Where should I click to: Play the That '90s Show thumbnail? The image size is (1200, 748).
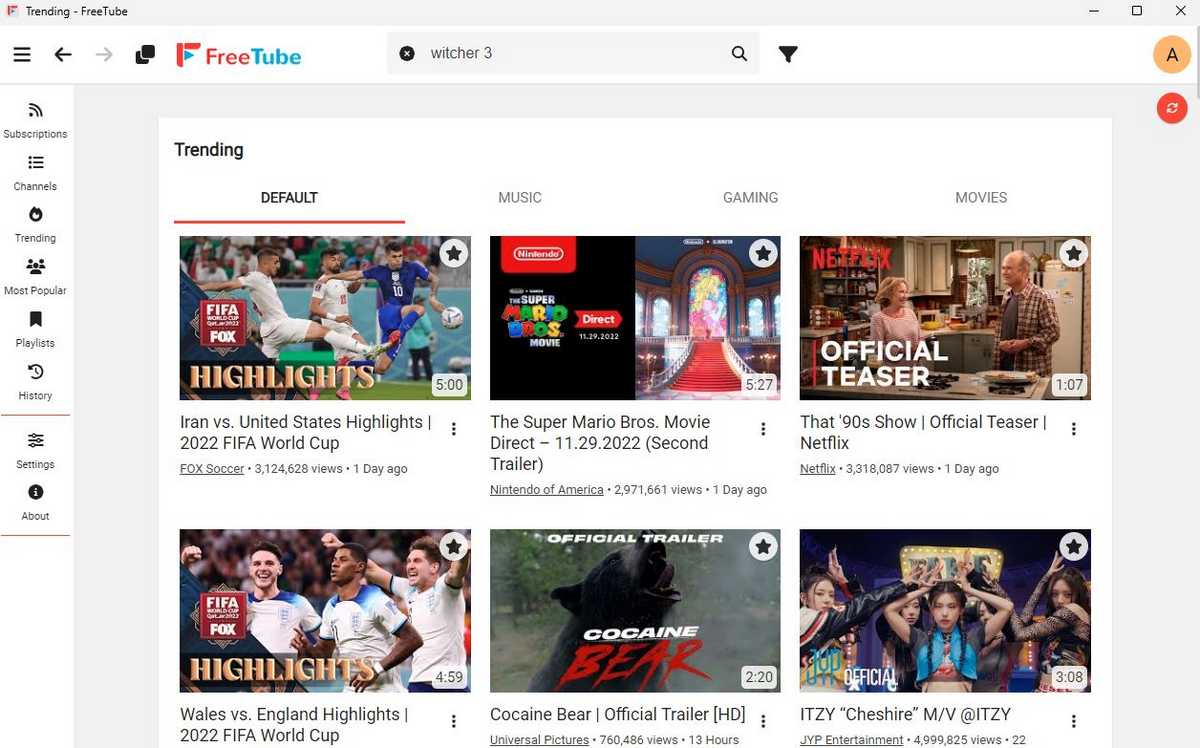point(945,318)
